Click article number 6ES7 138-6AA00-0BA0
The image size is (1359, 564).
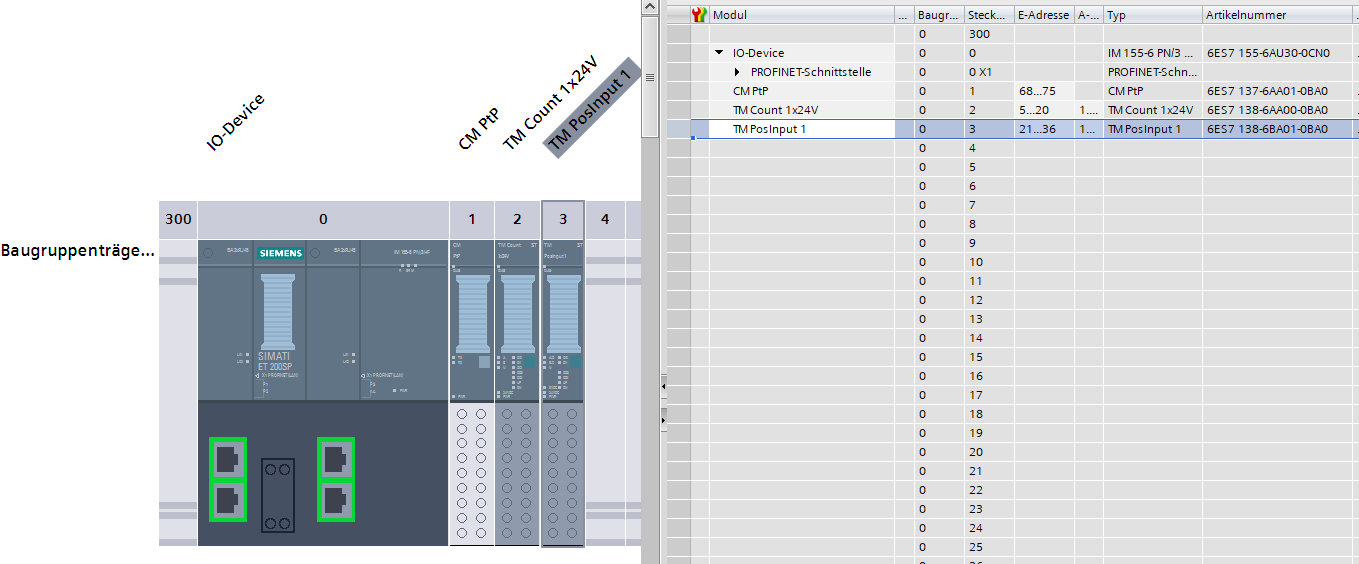(x=1267, y=110)
